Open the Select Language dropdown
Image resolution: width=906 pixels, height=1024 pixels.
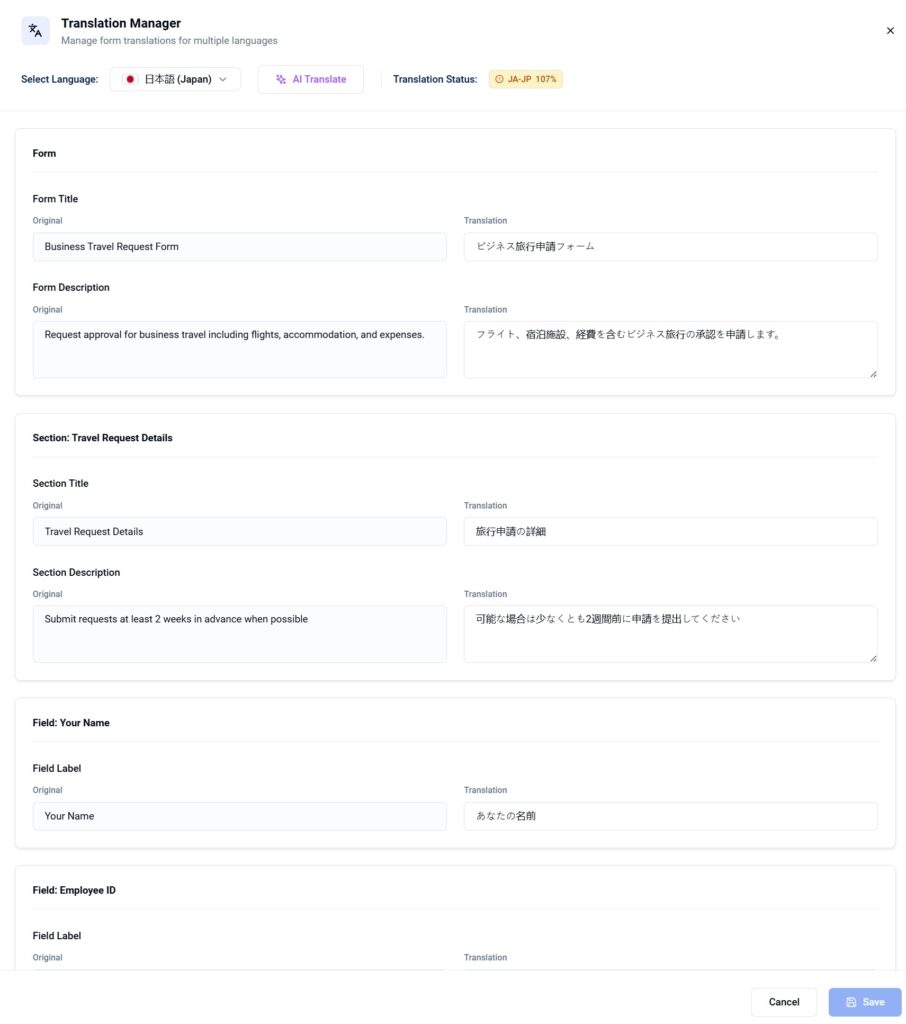tap(175, 79)
